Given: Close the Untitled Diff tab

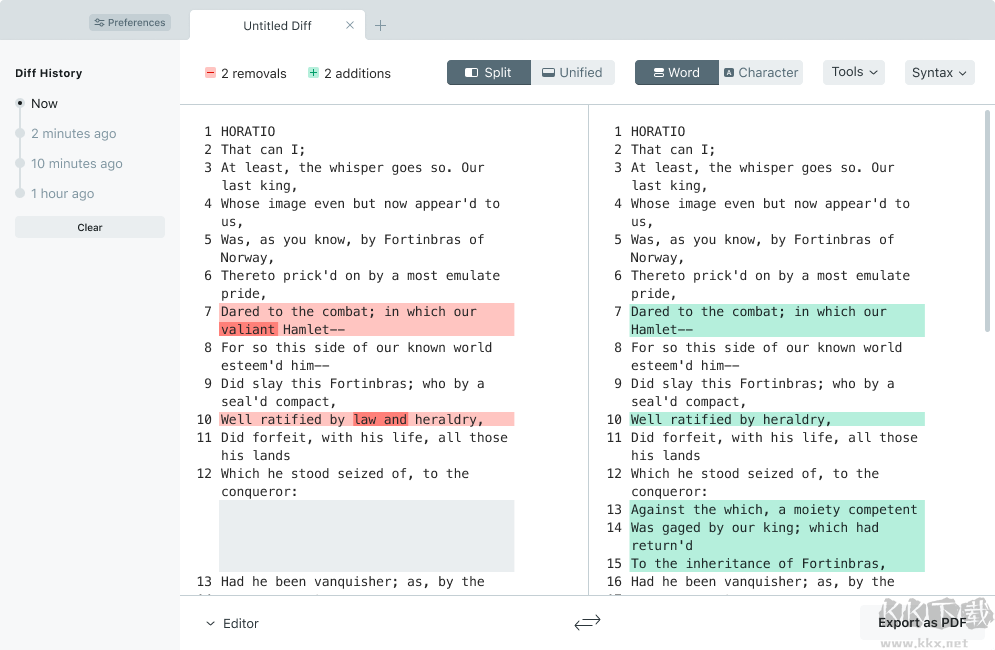Looking at the screenshot, I should [350, 25].
